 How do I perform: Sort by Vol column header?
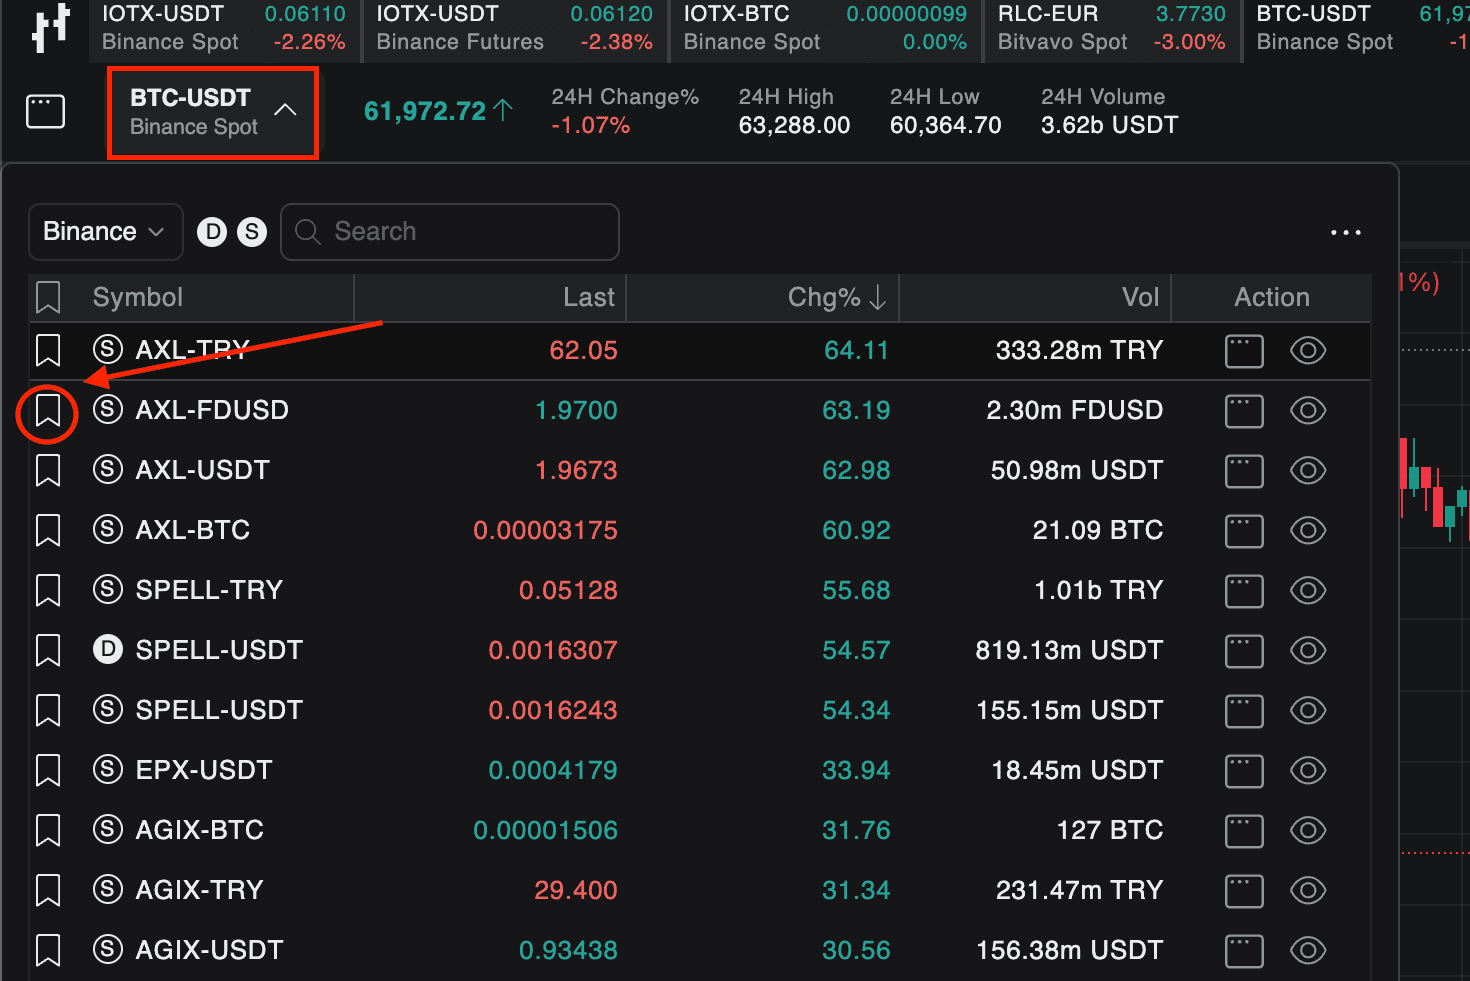1141,297
